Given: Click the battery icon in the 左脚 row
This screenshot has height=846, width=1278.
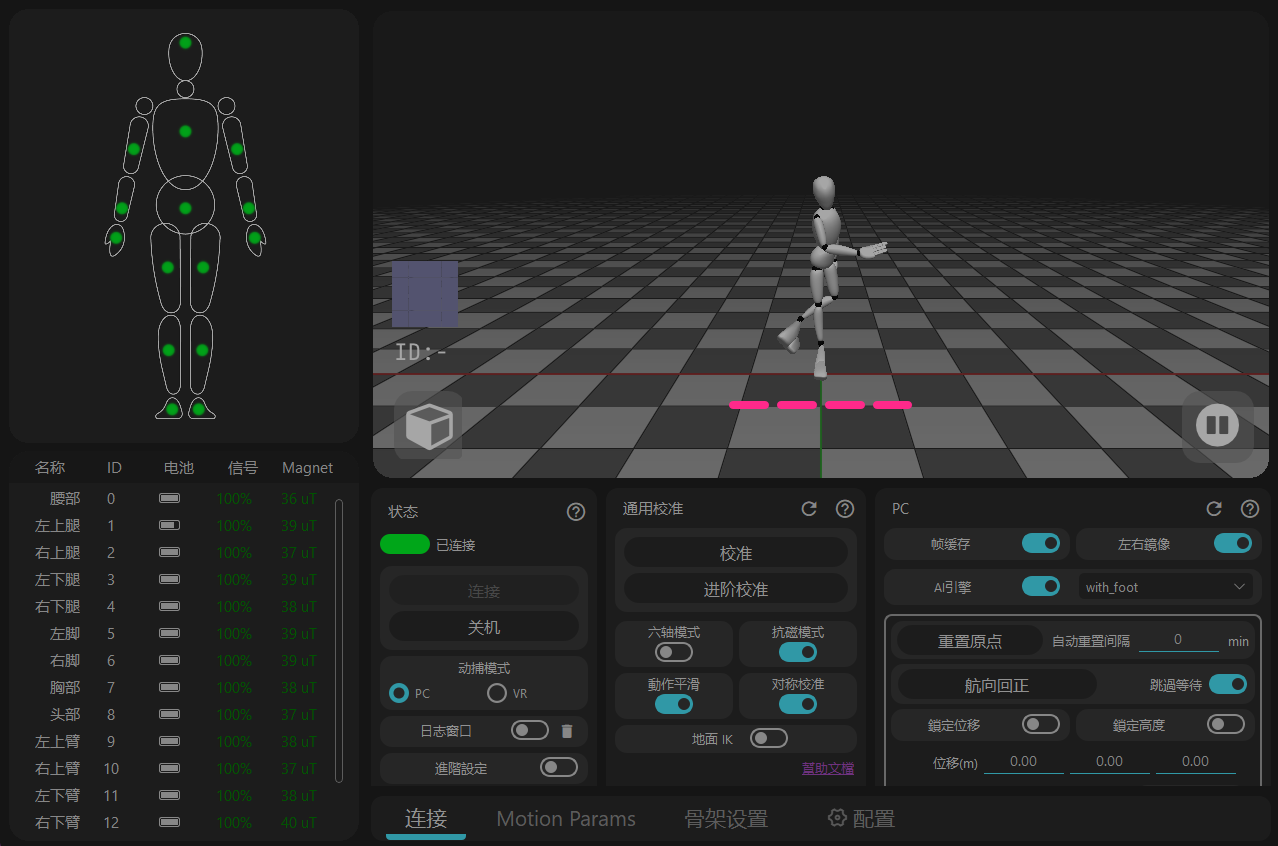Looking at the screenshot, I should click(169, 633).
